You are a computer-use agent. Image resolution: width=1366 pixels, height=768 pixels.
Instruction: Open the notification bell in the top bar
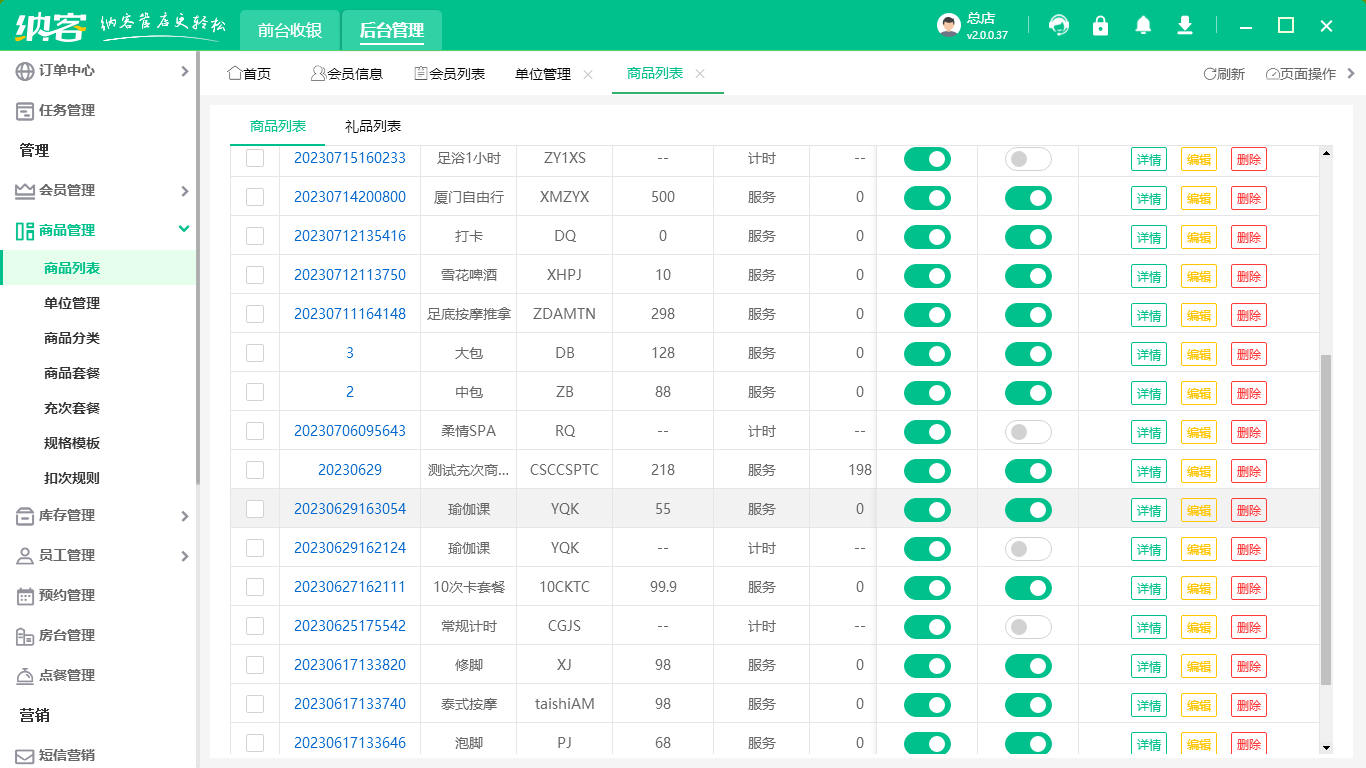(x=1143, y=25)
